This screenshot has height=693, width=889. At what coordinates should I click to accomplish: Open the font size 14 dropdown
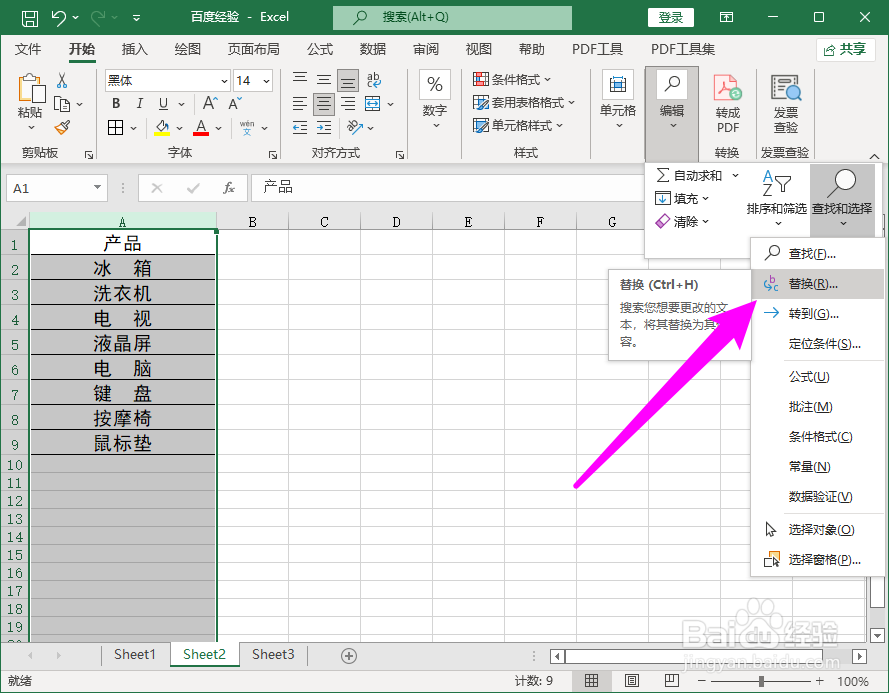point(266,81)
